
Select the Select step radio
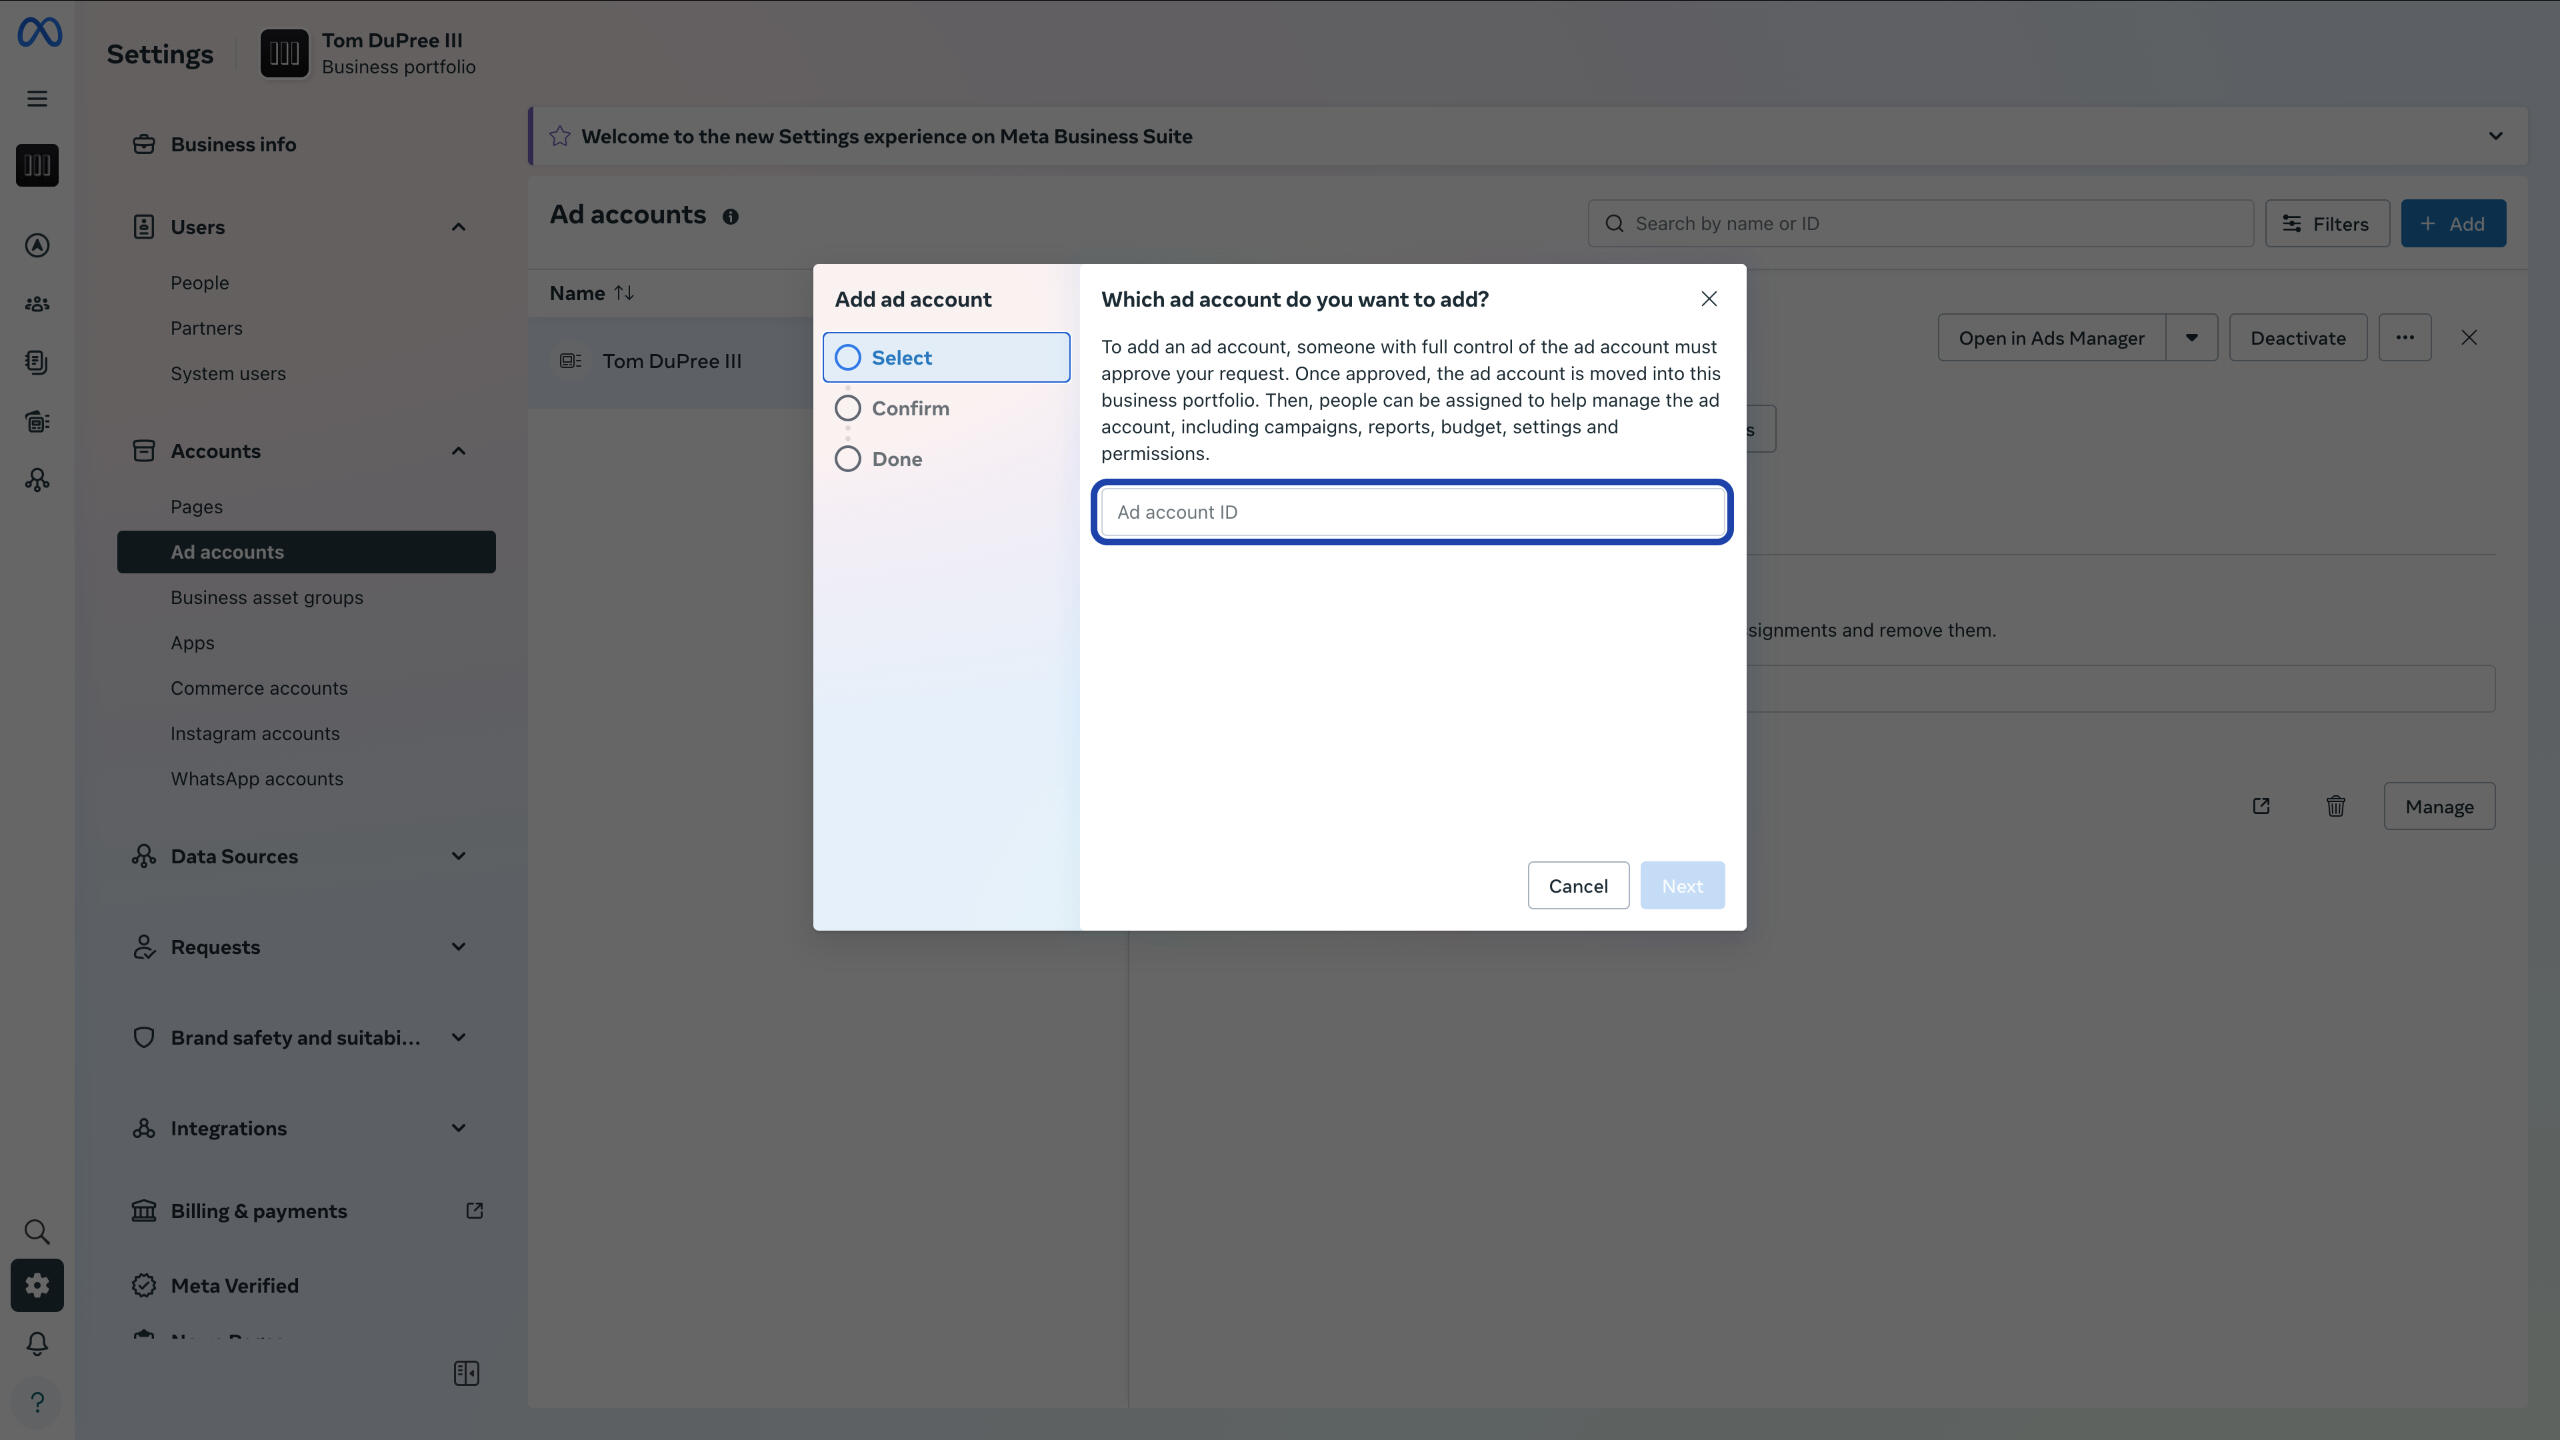[x=848, y=358]
